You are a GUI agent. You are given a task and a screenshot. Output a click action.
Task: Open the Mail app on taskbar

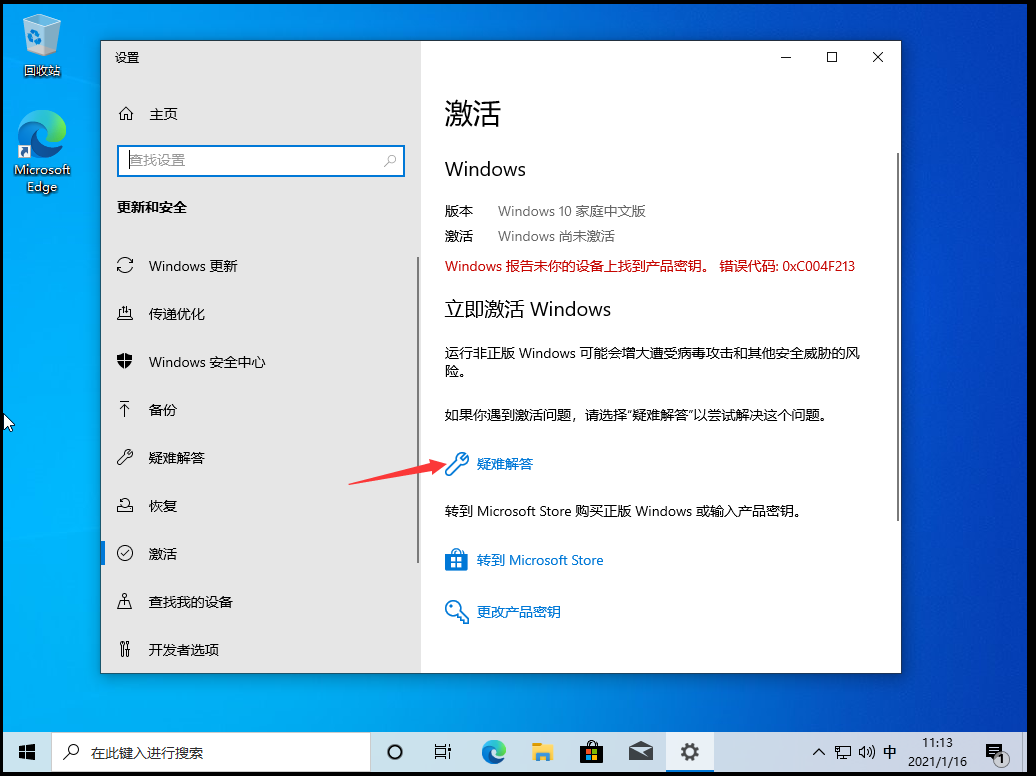coord(640,752)
